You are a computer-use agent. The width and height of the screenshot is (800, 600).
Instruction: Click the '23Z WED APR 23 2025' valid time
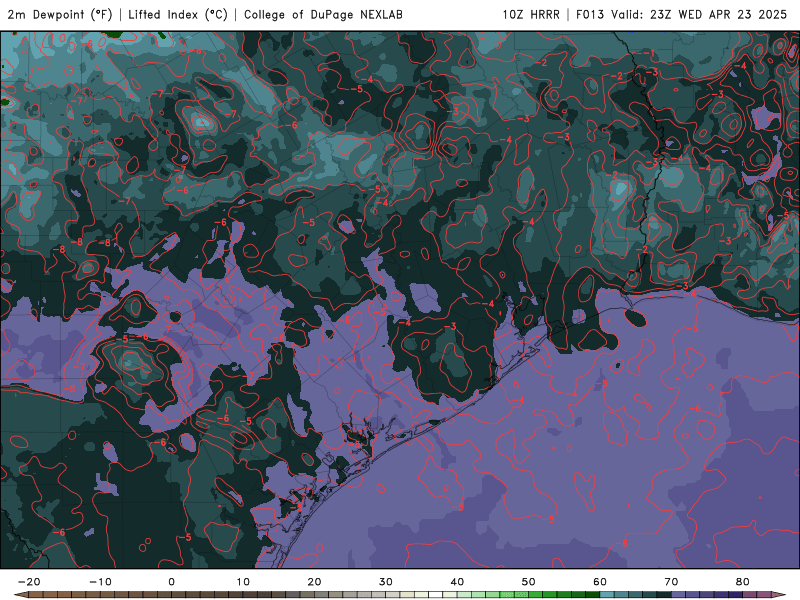tap(719, 14)
